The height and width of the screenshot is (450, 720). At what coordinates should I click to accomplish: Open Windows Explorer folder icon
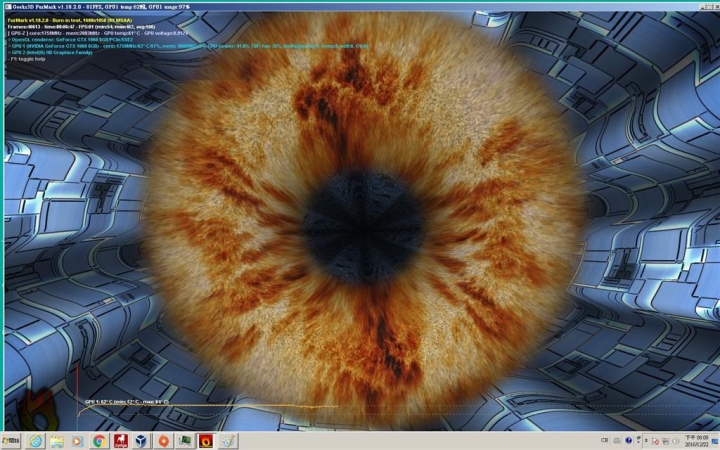(57, 441)
